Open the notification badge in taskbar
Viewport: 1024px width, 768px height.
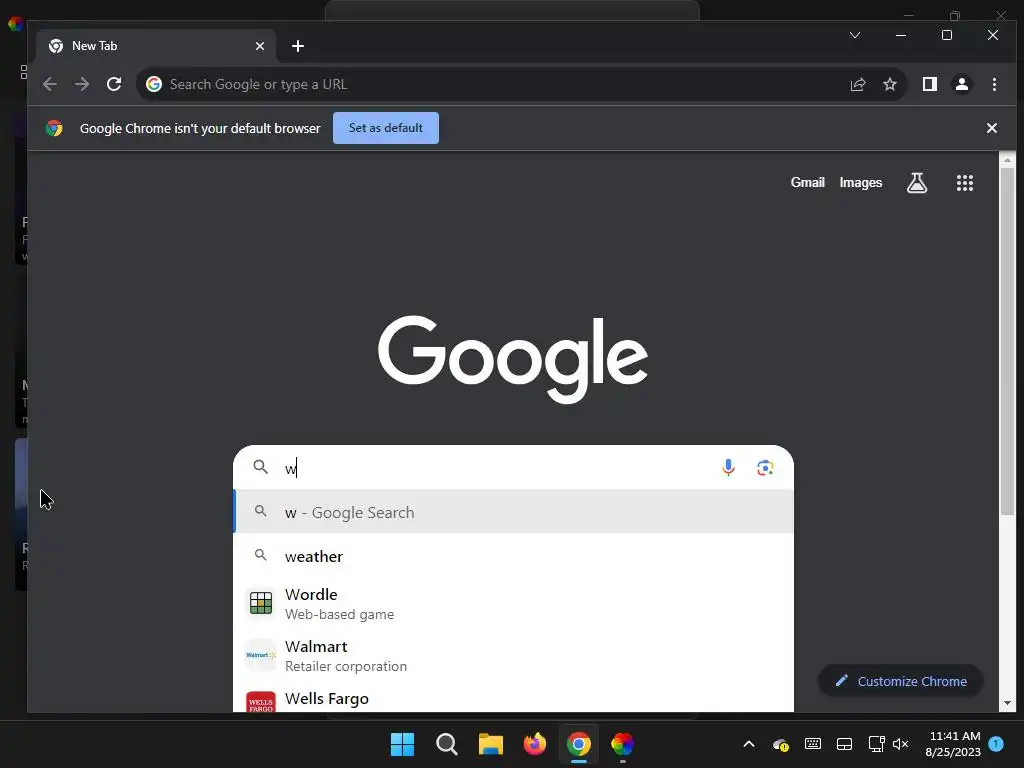tap(996, 744)
